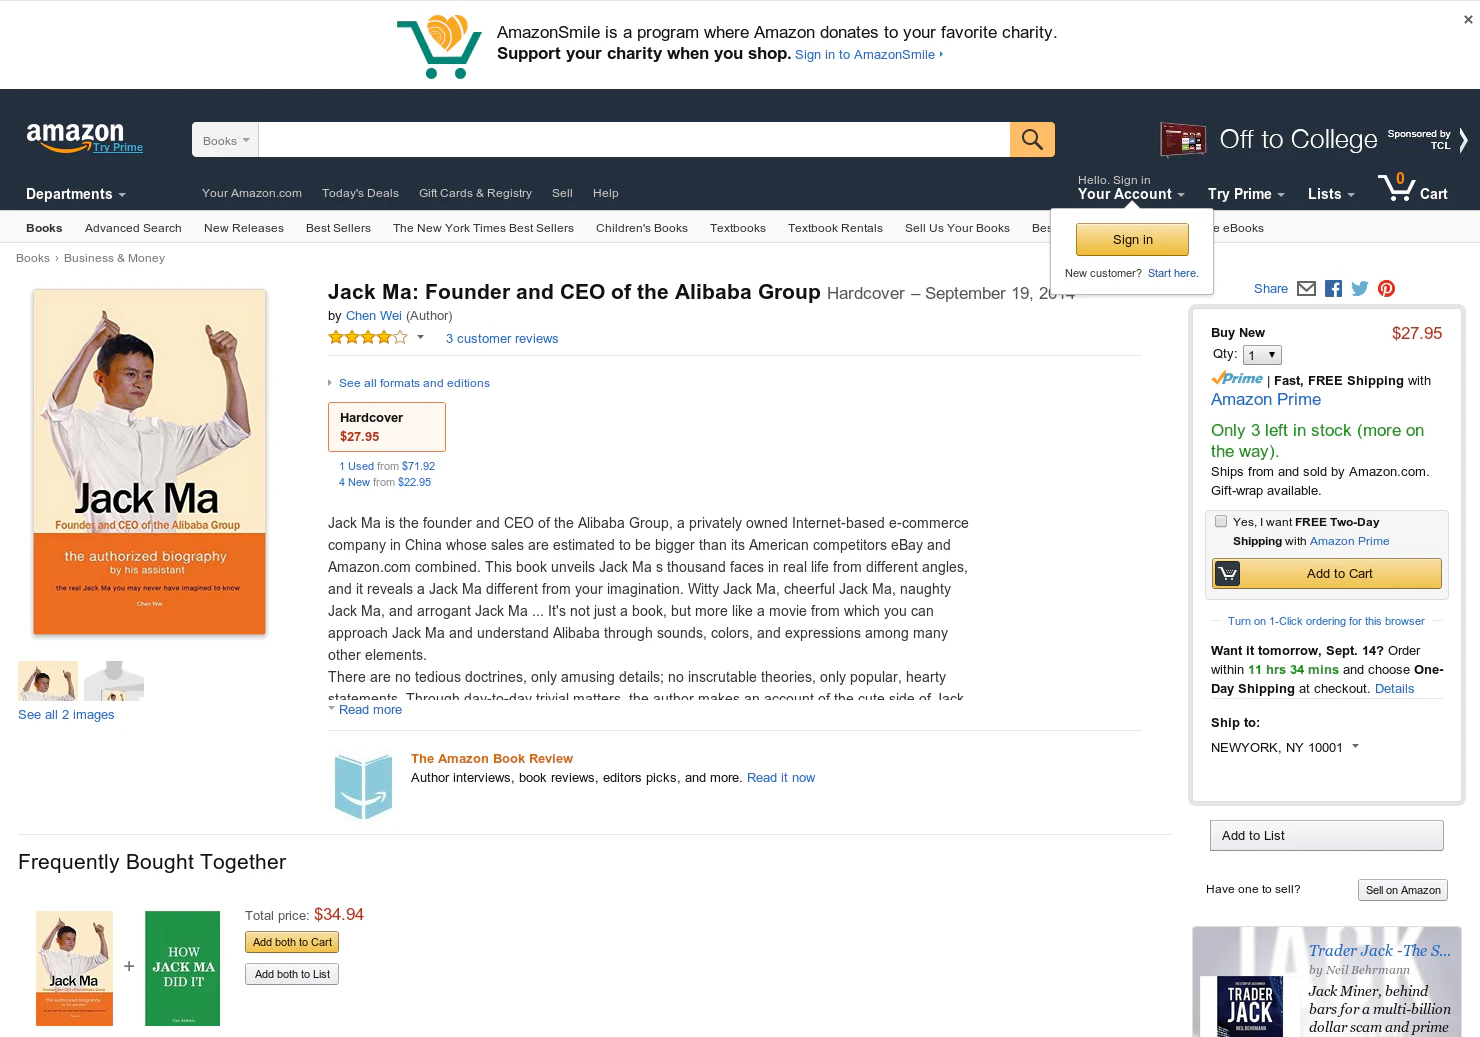Viewport: 1480px width, 1037px height.
Task: Pin this book on Pinterest
Action: coord(1386,289)
